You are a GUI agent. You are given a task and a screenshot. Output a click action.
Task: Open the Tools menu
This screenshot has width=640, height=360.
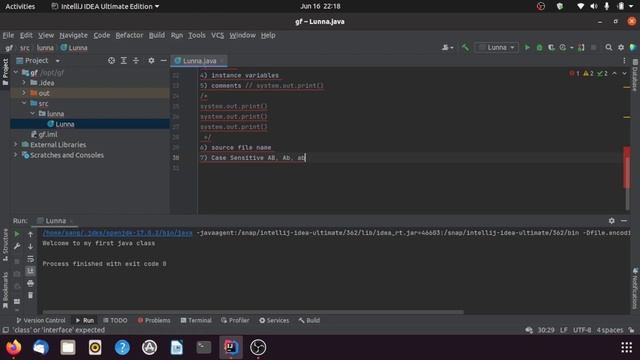pos(197,35)
